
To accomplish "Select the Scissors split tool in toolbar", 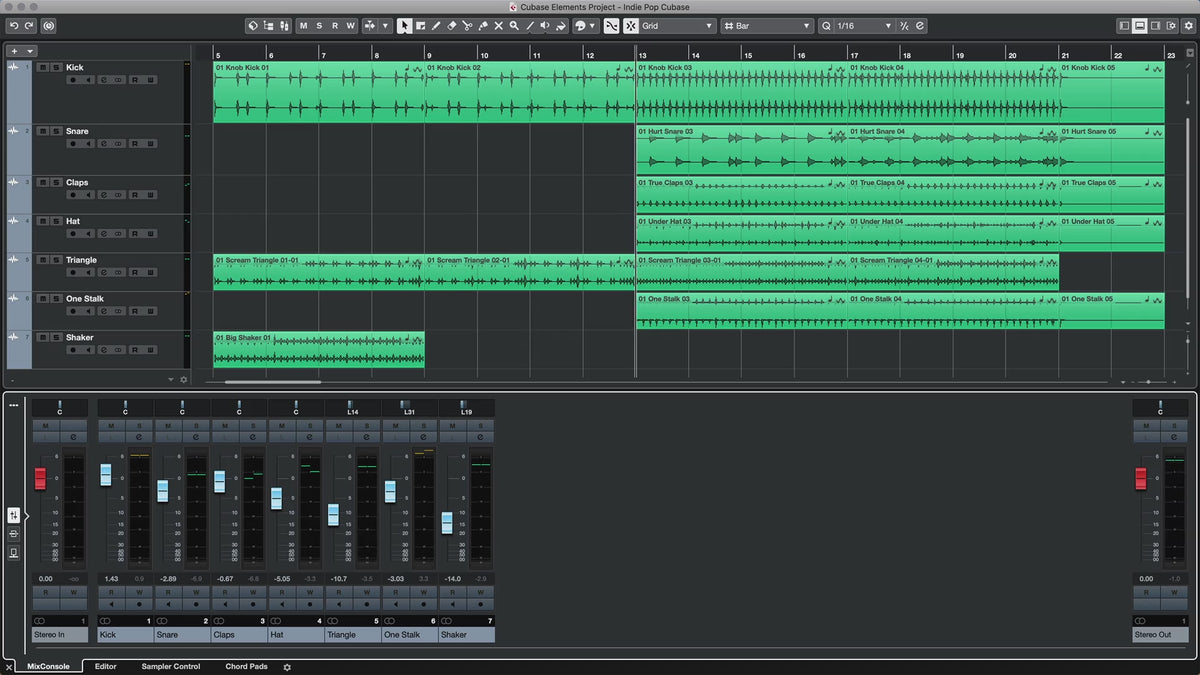I will [x=466, y=26].
